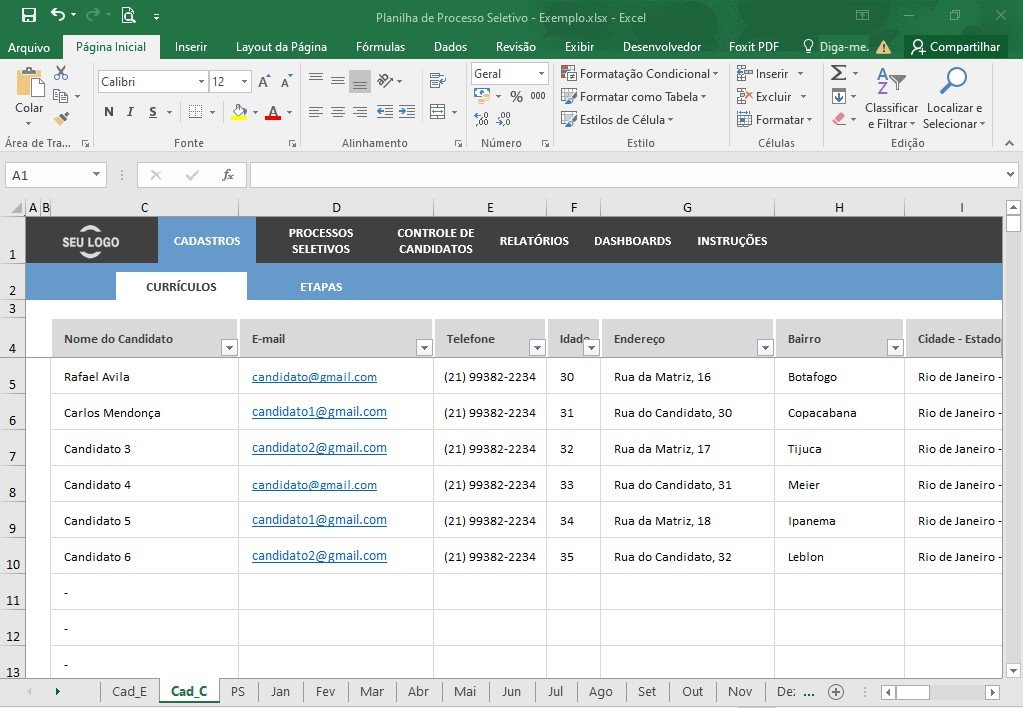Align text to the left
Viewport: 1023px width, 708px height.
tap(315, 112)
